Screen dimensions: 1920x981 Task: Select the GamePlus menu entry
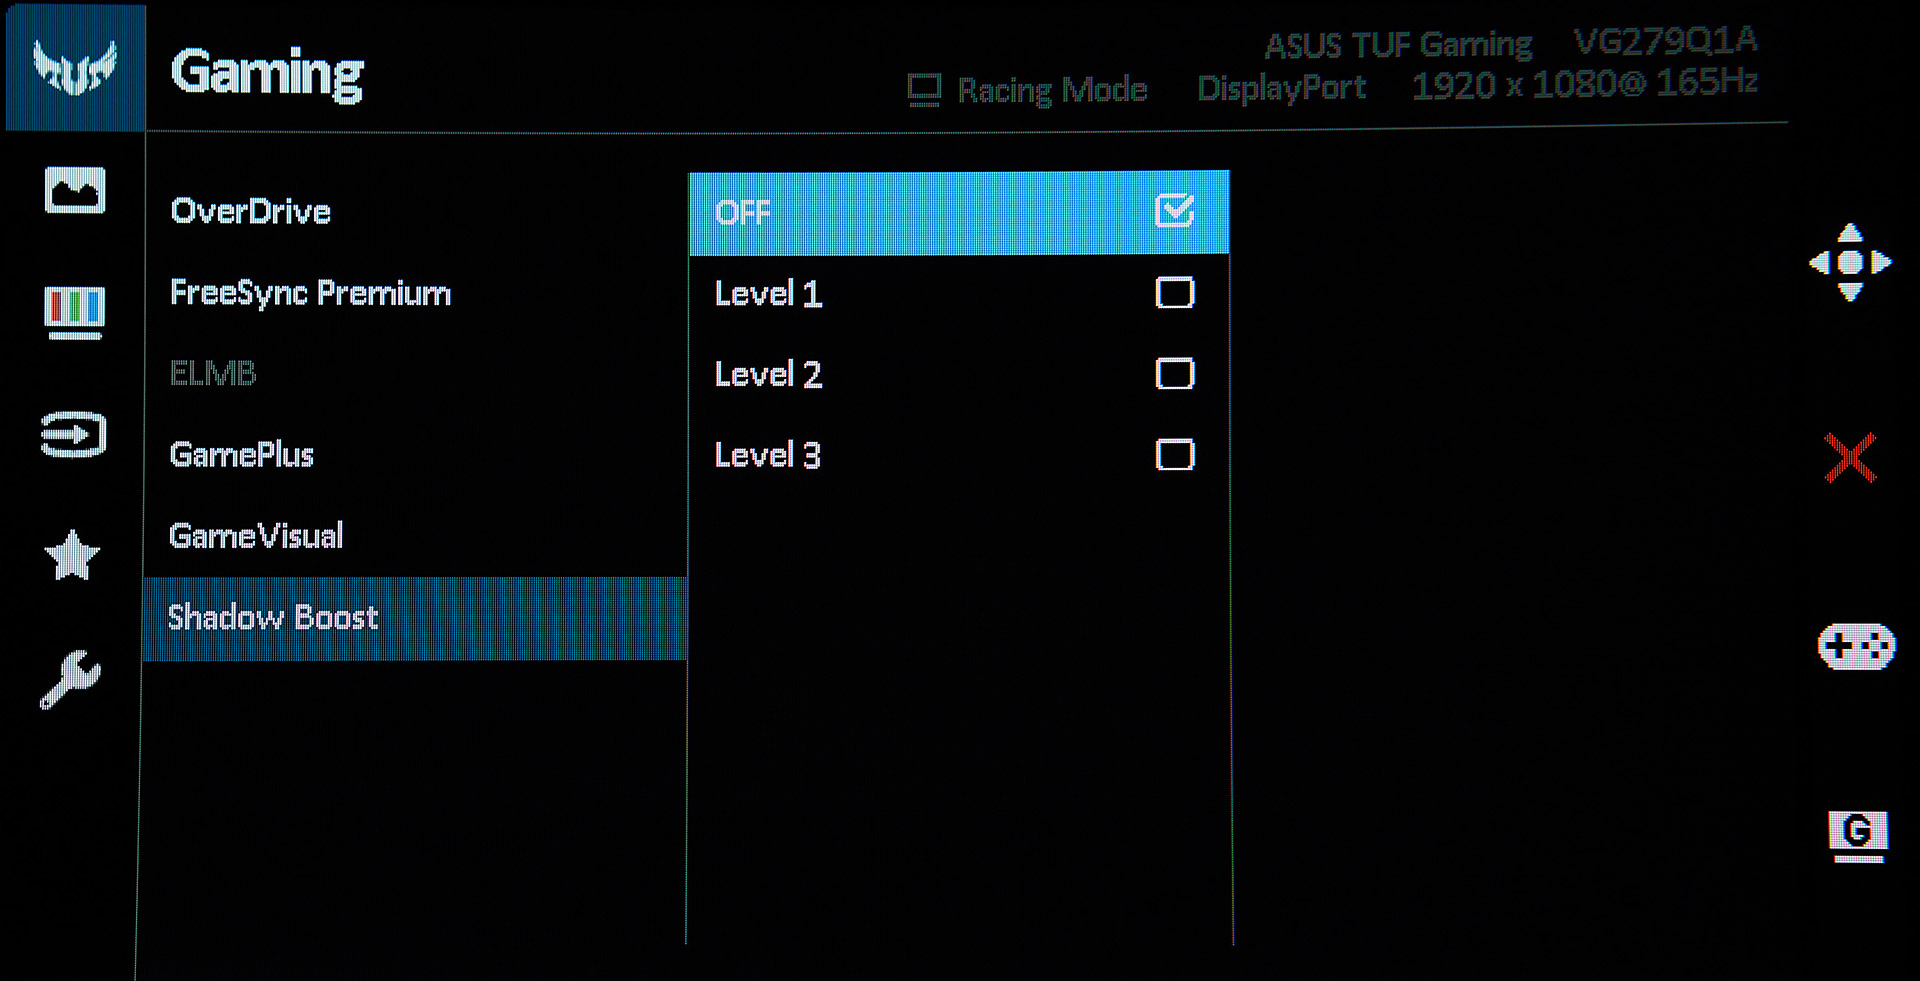click(x=242, y=455)
